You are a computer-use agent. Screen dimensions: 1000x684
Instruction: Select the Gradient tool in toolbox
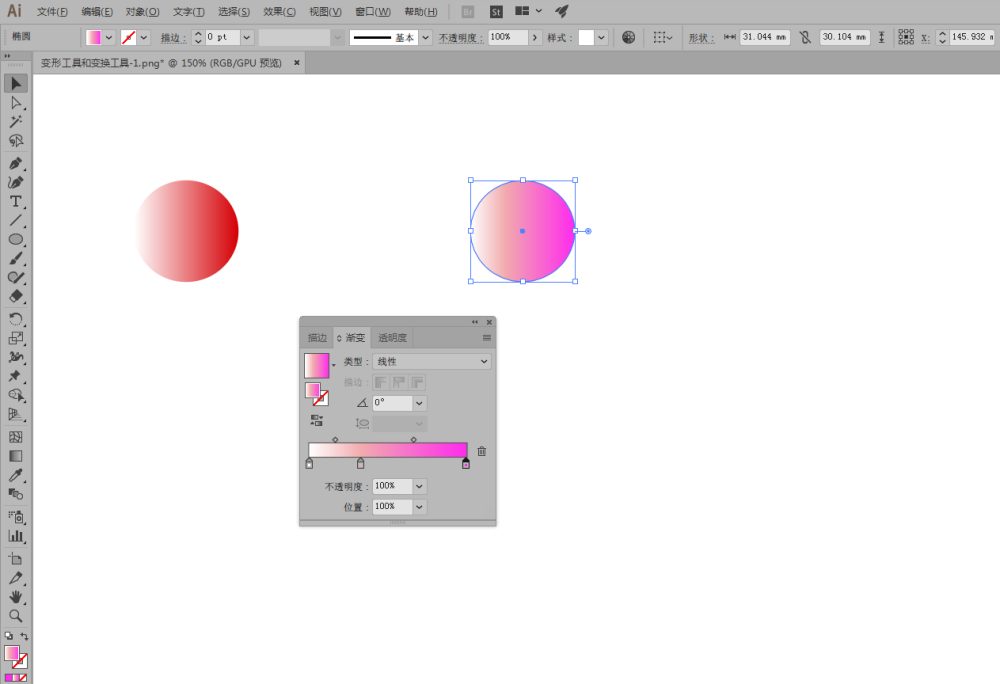pyautogui.click(x=16, y=456)
